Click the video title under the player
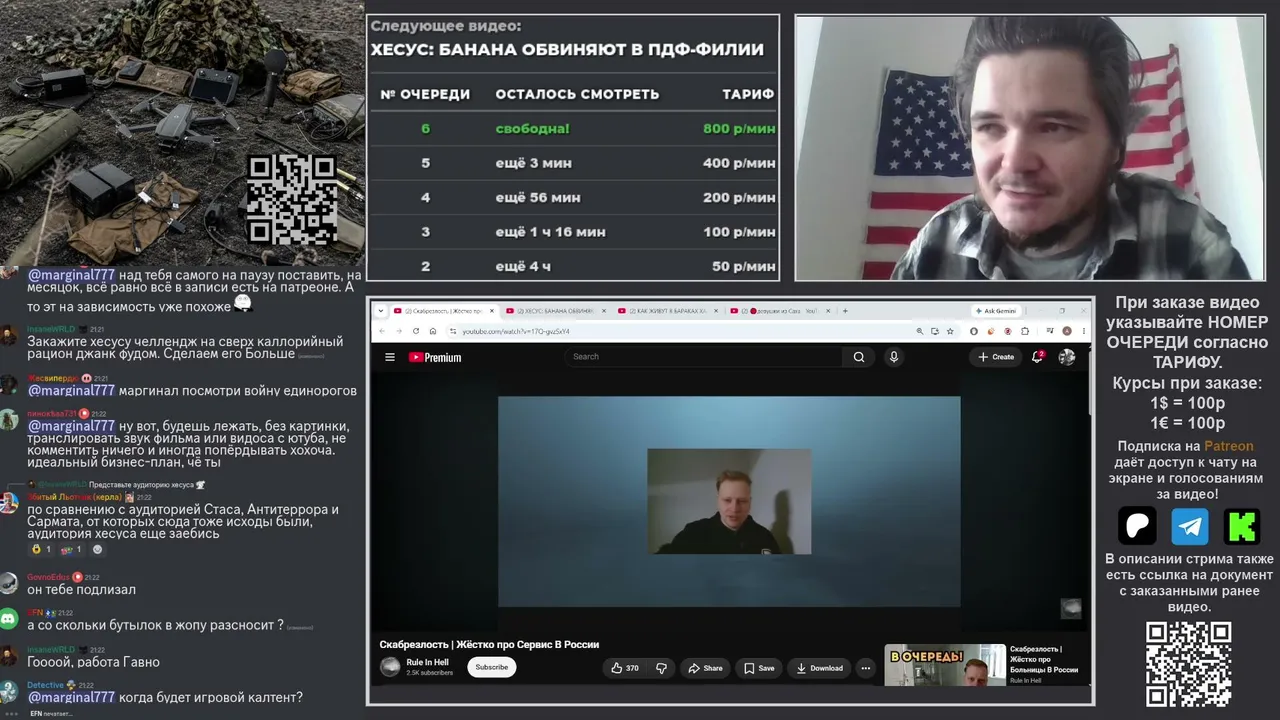The width and height of the screenshot is (1280, 720). click(x=489, y=644)
